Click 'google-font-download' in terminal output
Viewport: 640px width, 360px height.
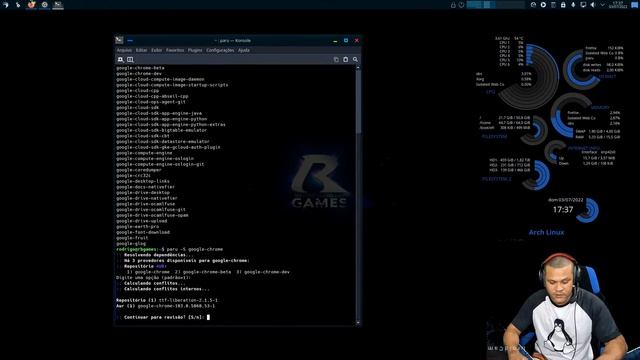point(143,232)
